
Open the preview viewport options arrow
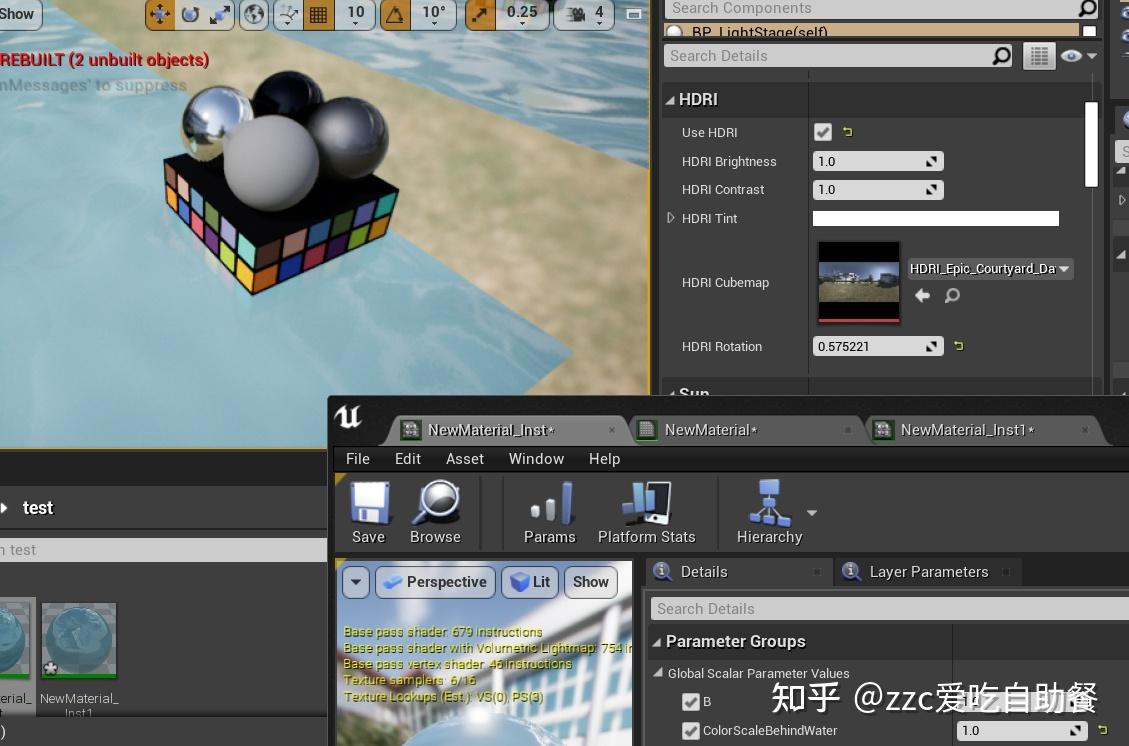point(356,582)
